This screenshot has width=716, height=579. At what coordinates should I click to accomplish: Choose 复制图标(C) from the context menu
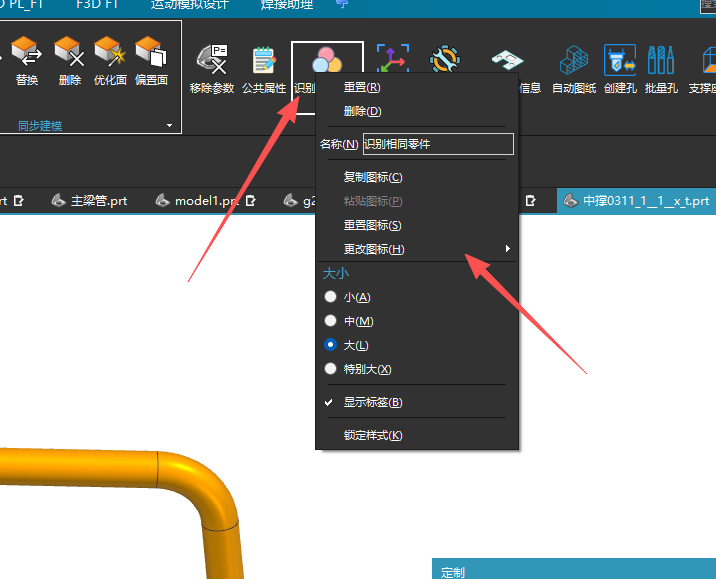(x=373, y=177)
